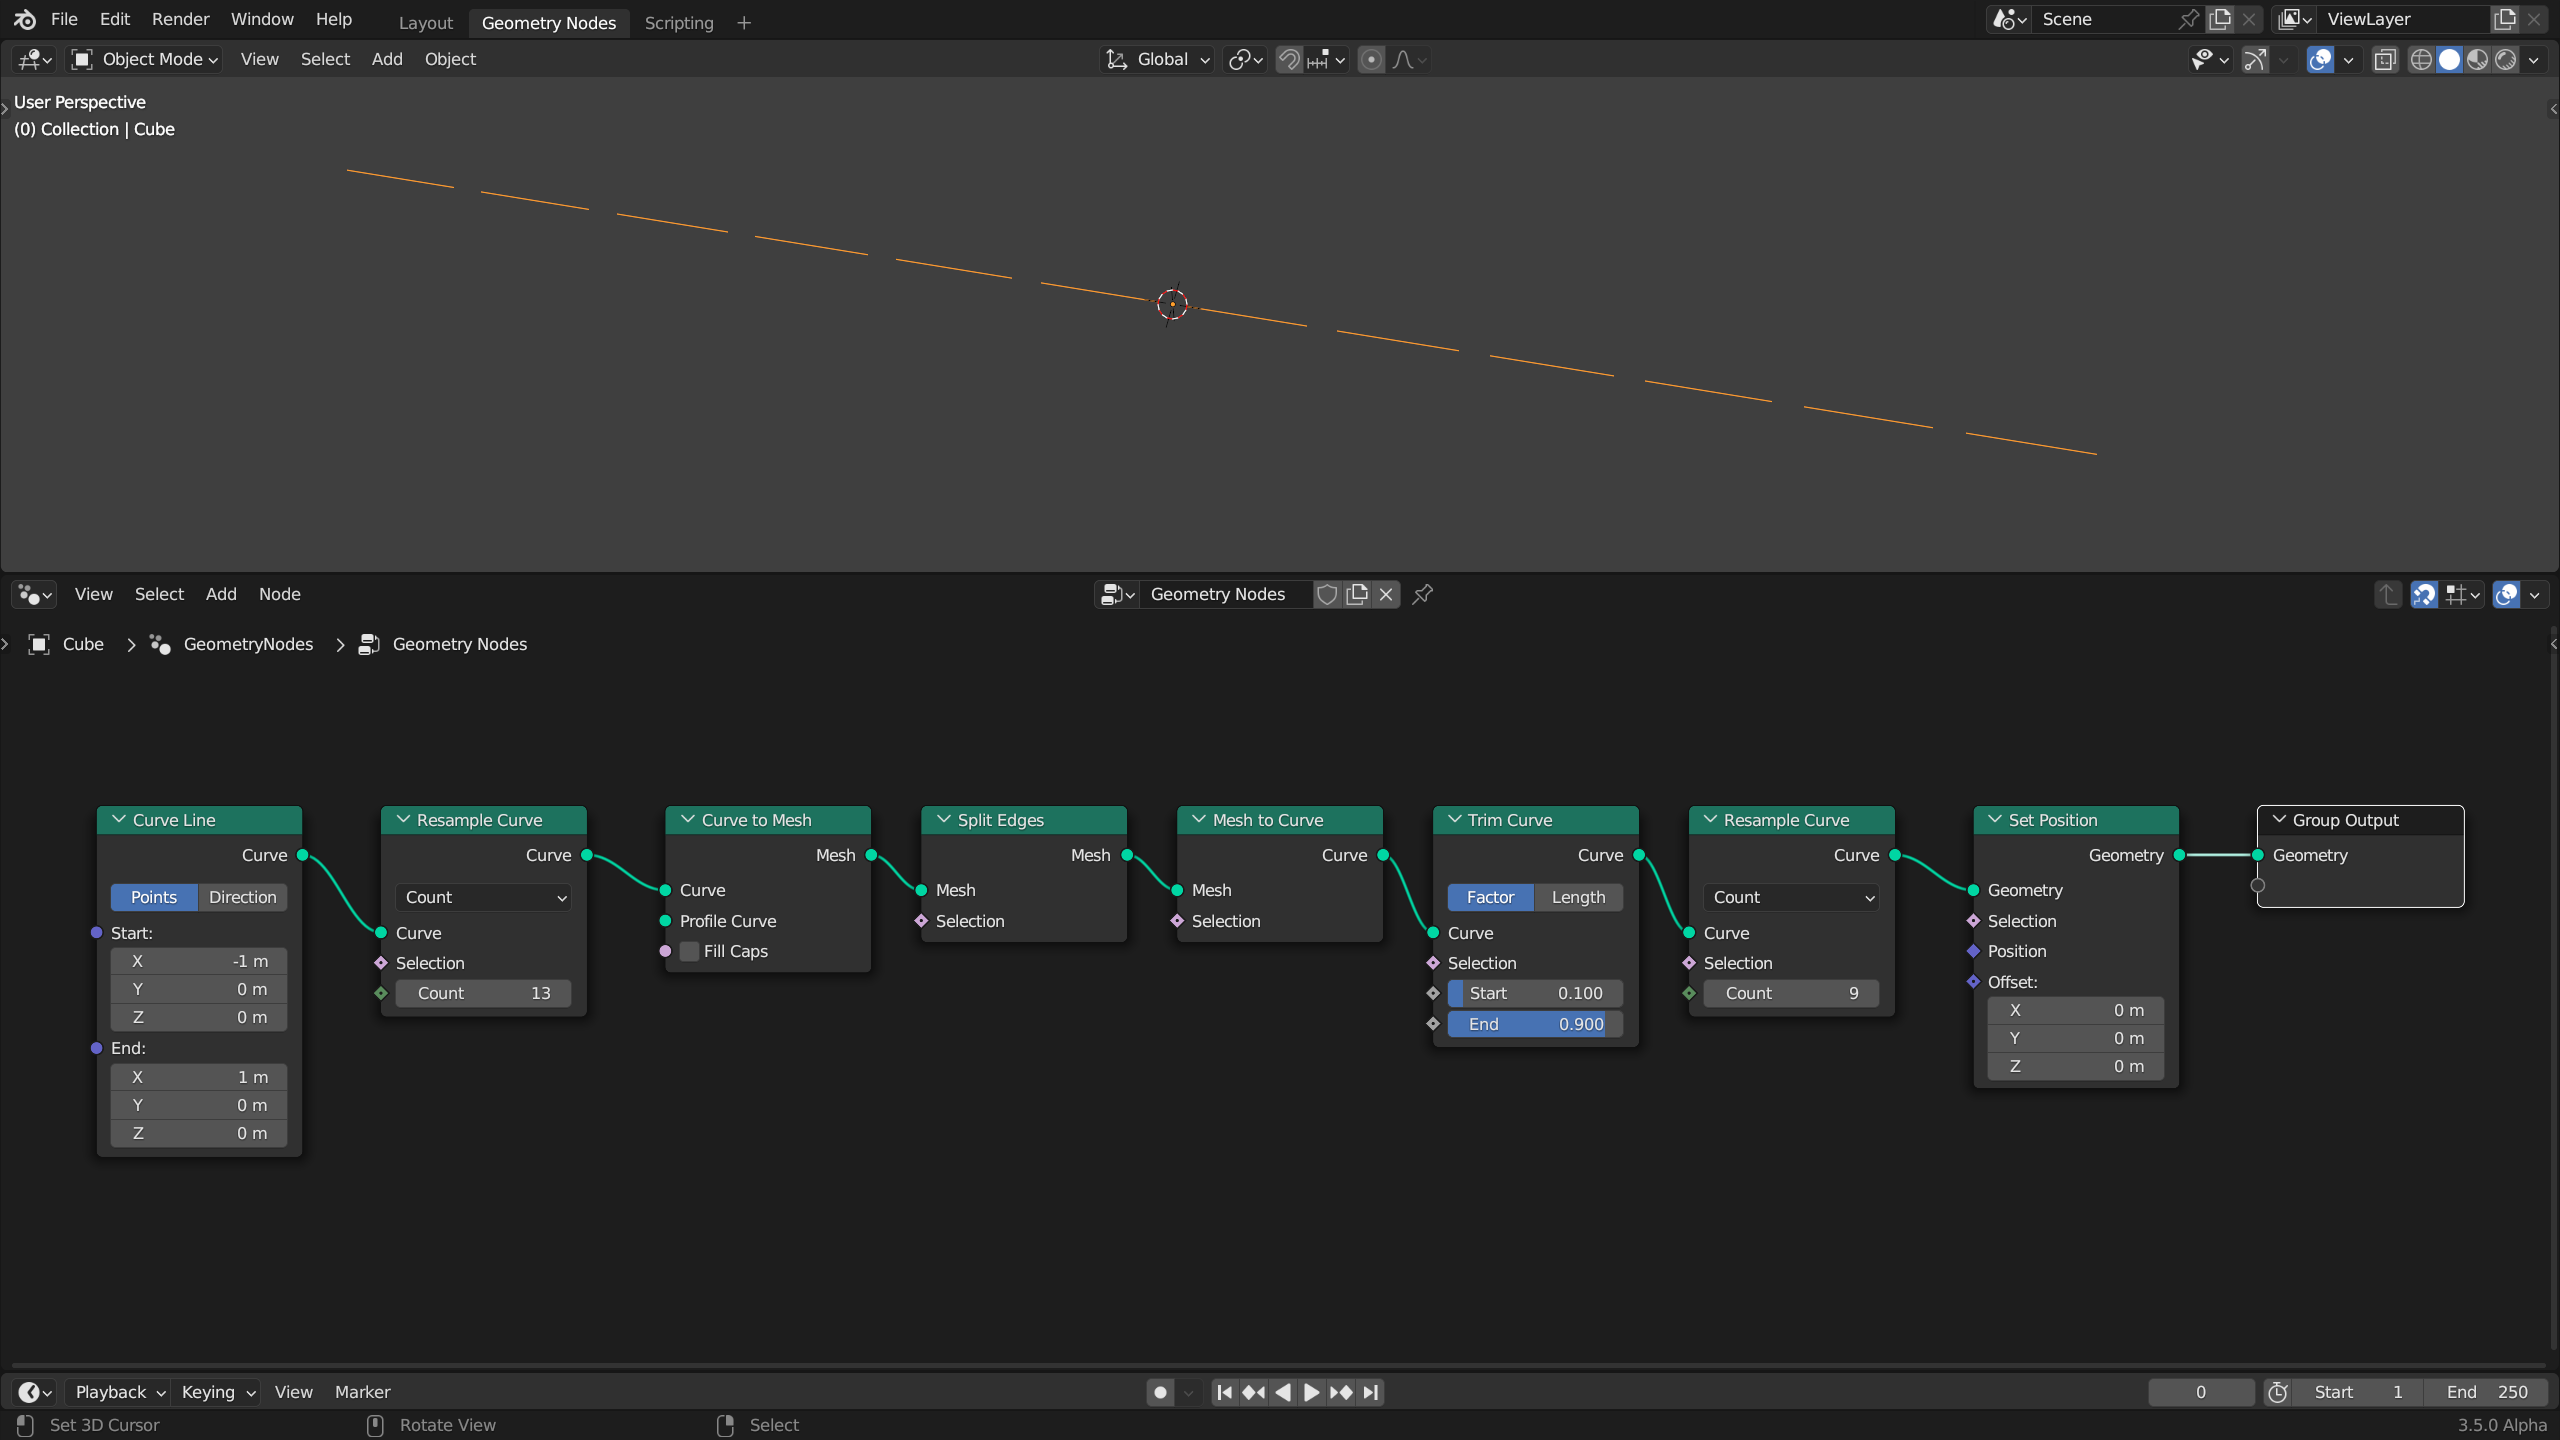Open node editor Add menu
Image resolution: width=2560 pixels, height=1440 pixels.
tap(221, 595)
